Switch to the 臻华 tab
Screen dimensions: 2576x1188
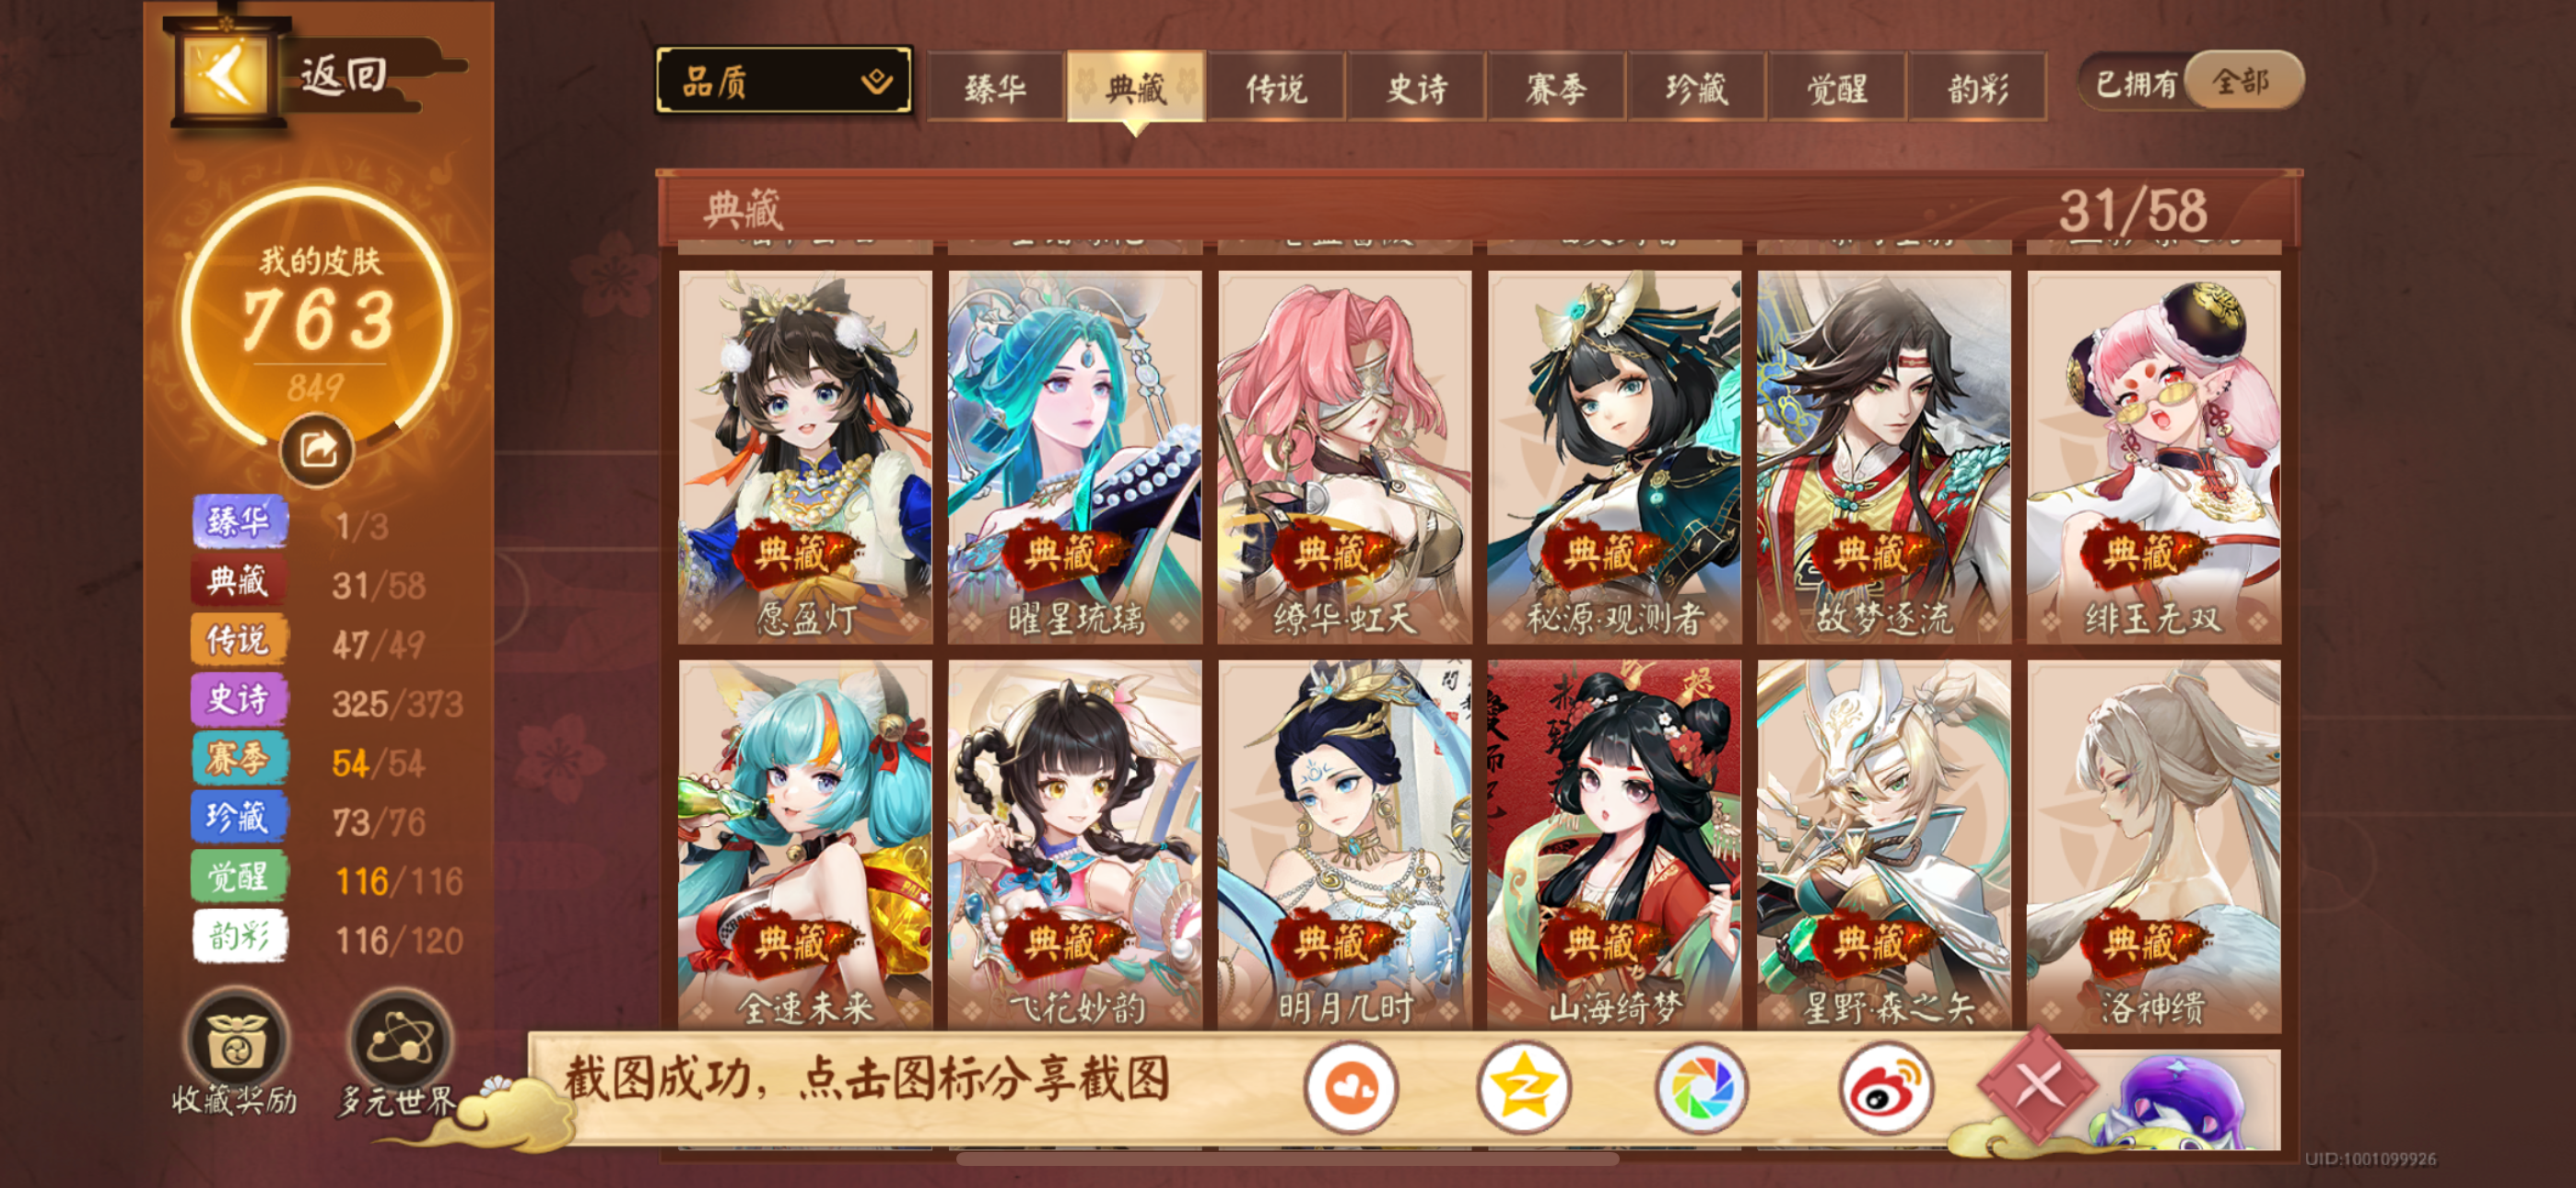(995, 88)
